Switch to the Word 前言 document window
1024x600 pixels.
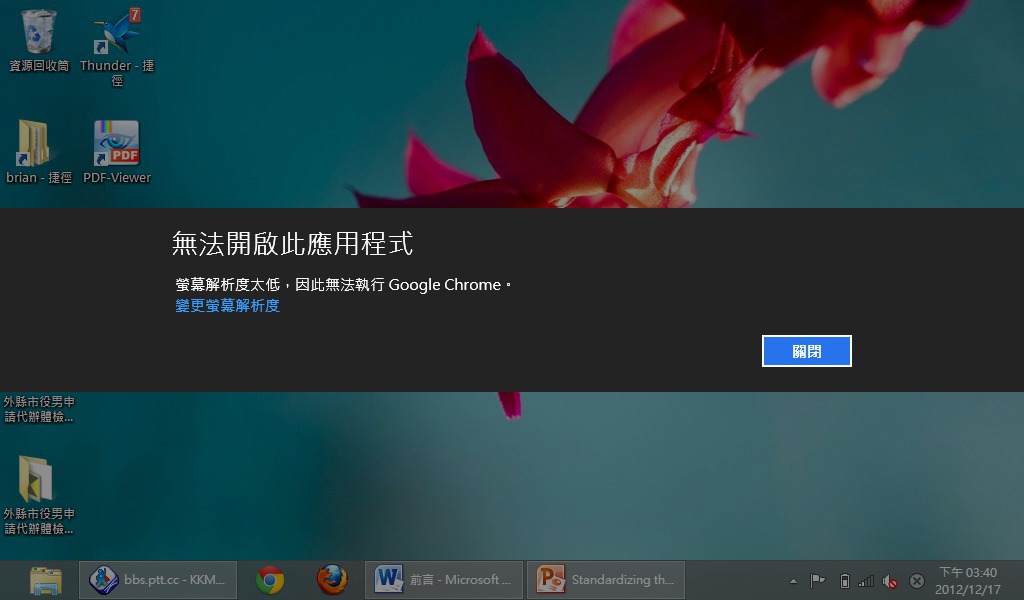(444, 580)
